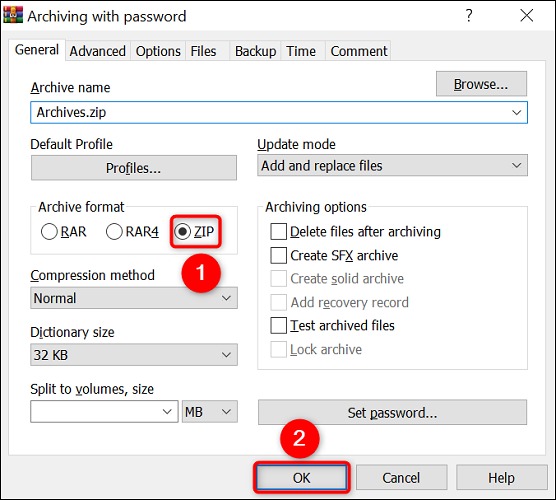Switch to the General tab
The image size is (556, 500).
pyautogui.click(x=37, y=50)
